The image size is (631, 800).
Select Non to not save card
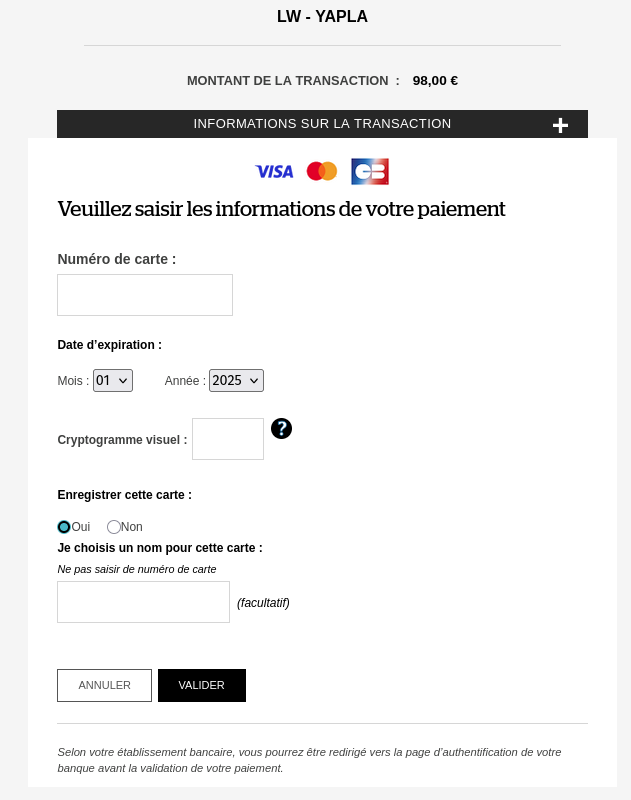pyautogui.click(x=113, y=527)
